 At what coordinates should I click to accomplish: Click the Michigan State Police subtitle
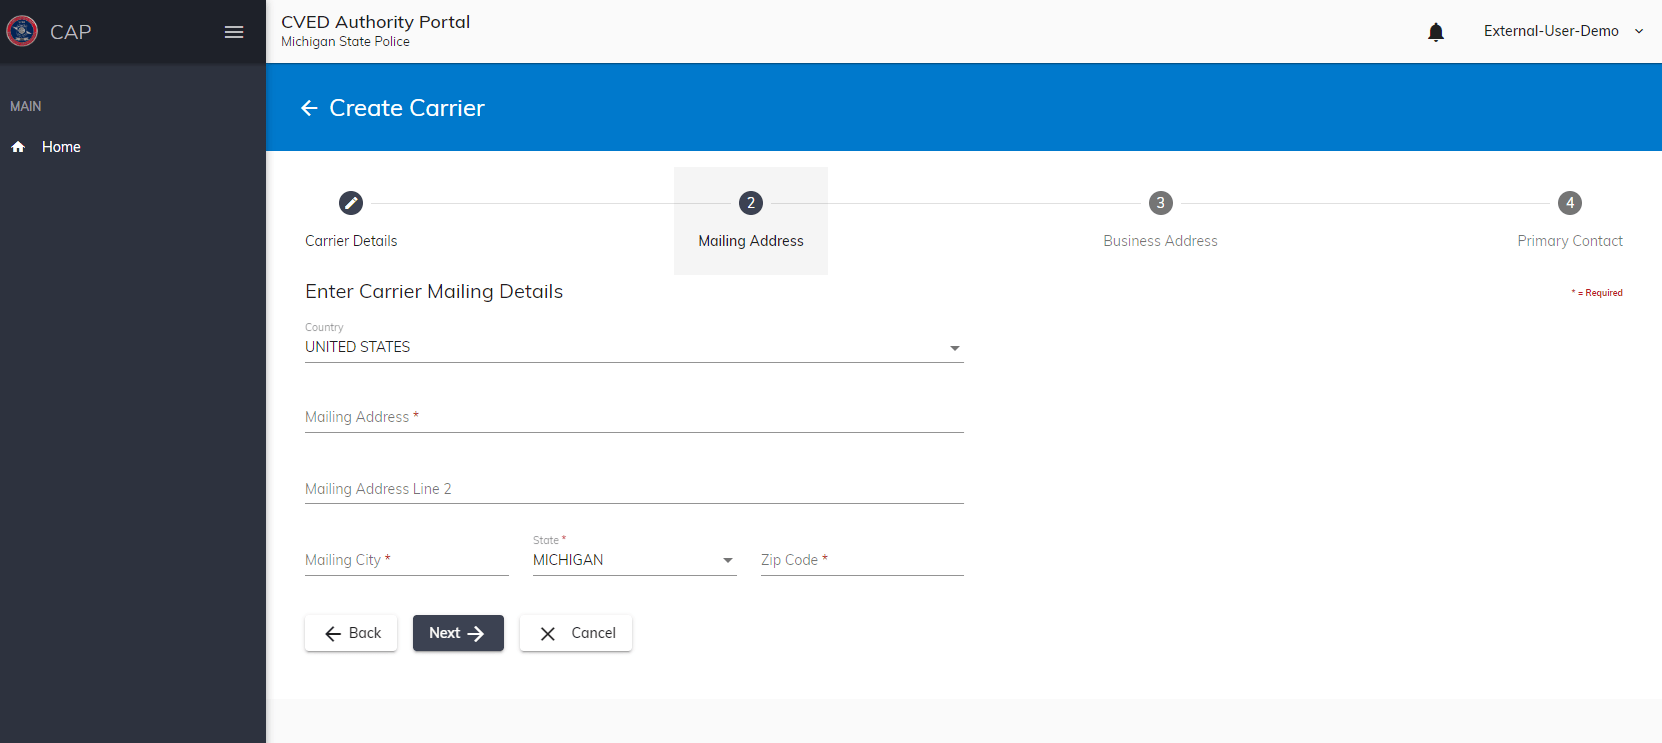345,42
